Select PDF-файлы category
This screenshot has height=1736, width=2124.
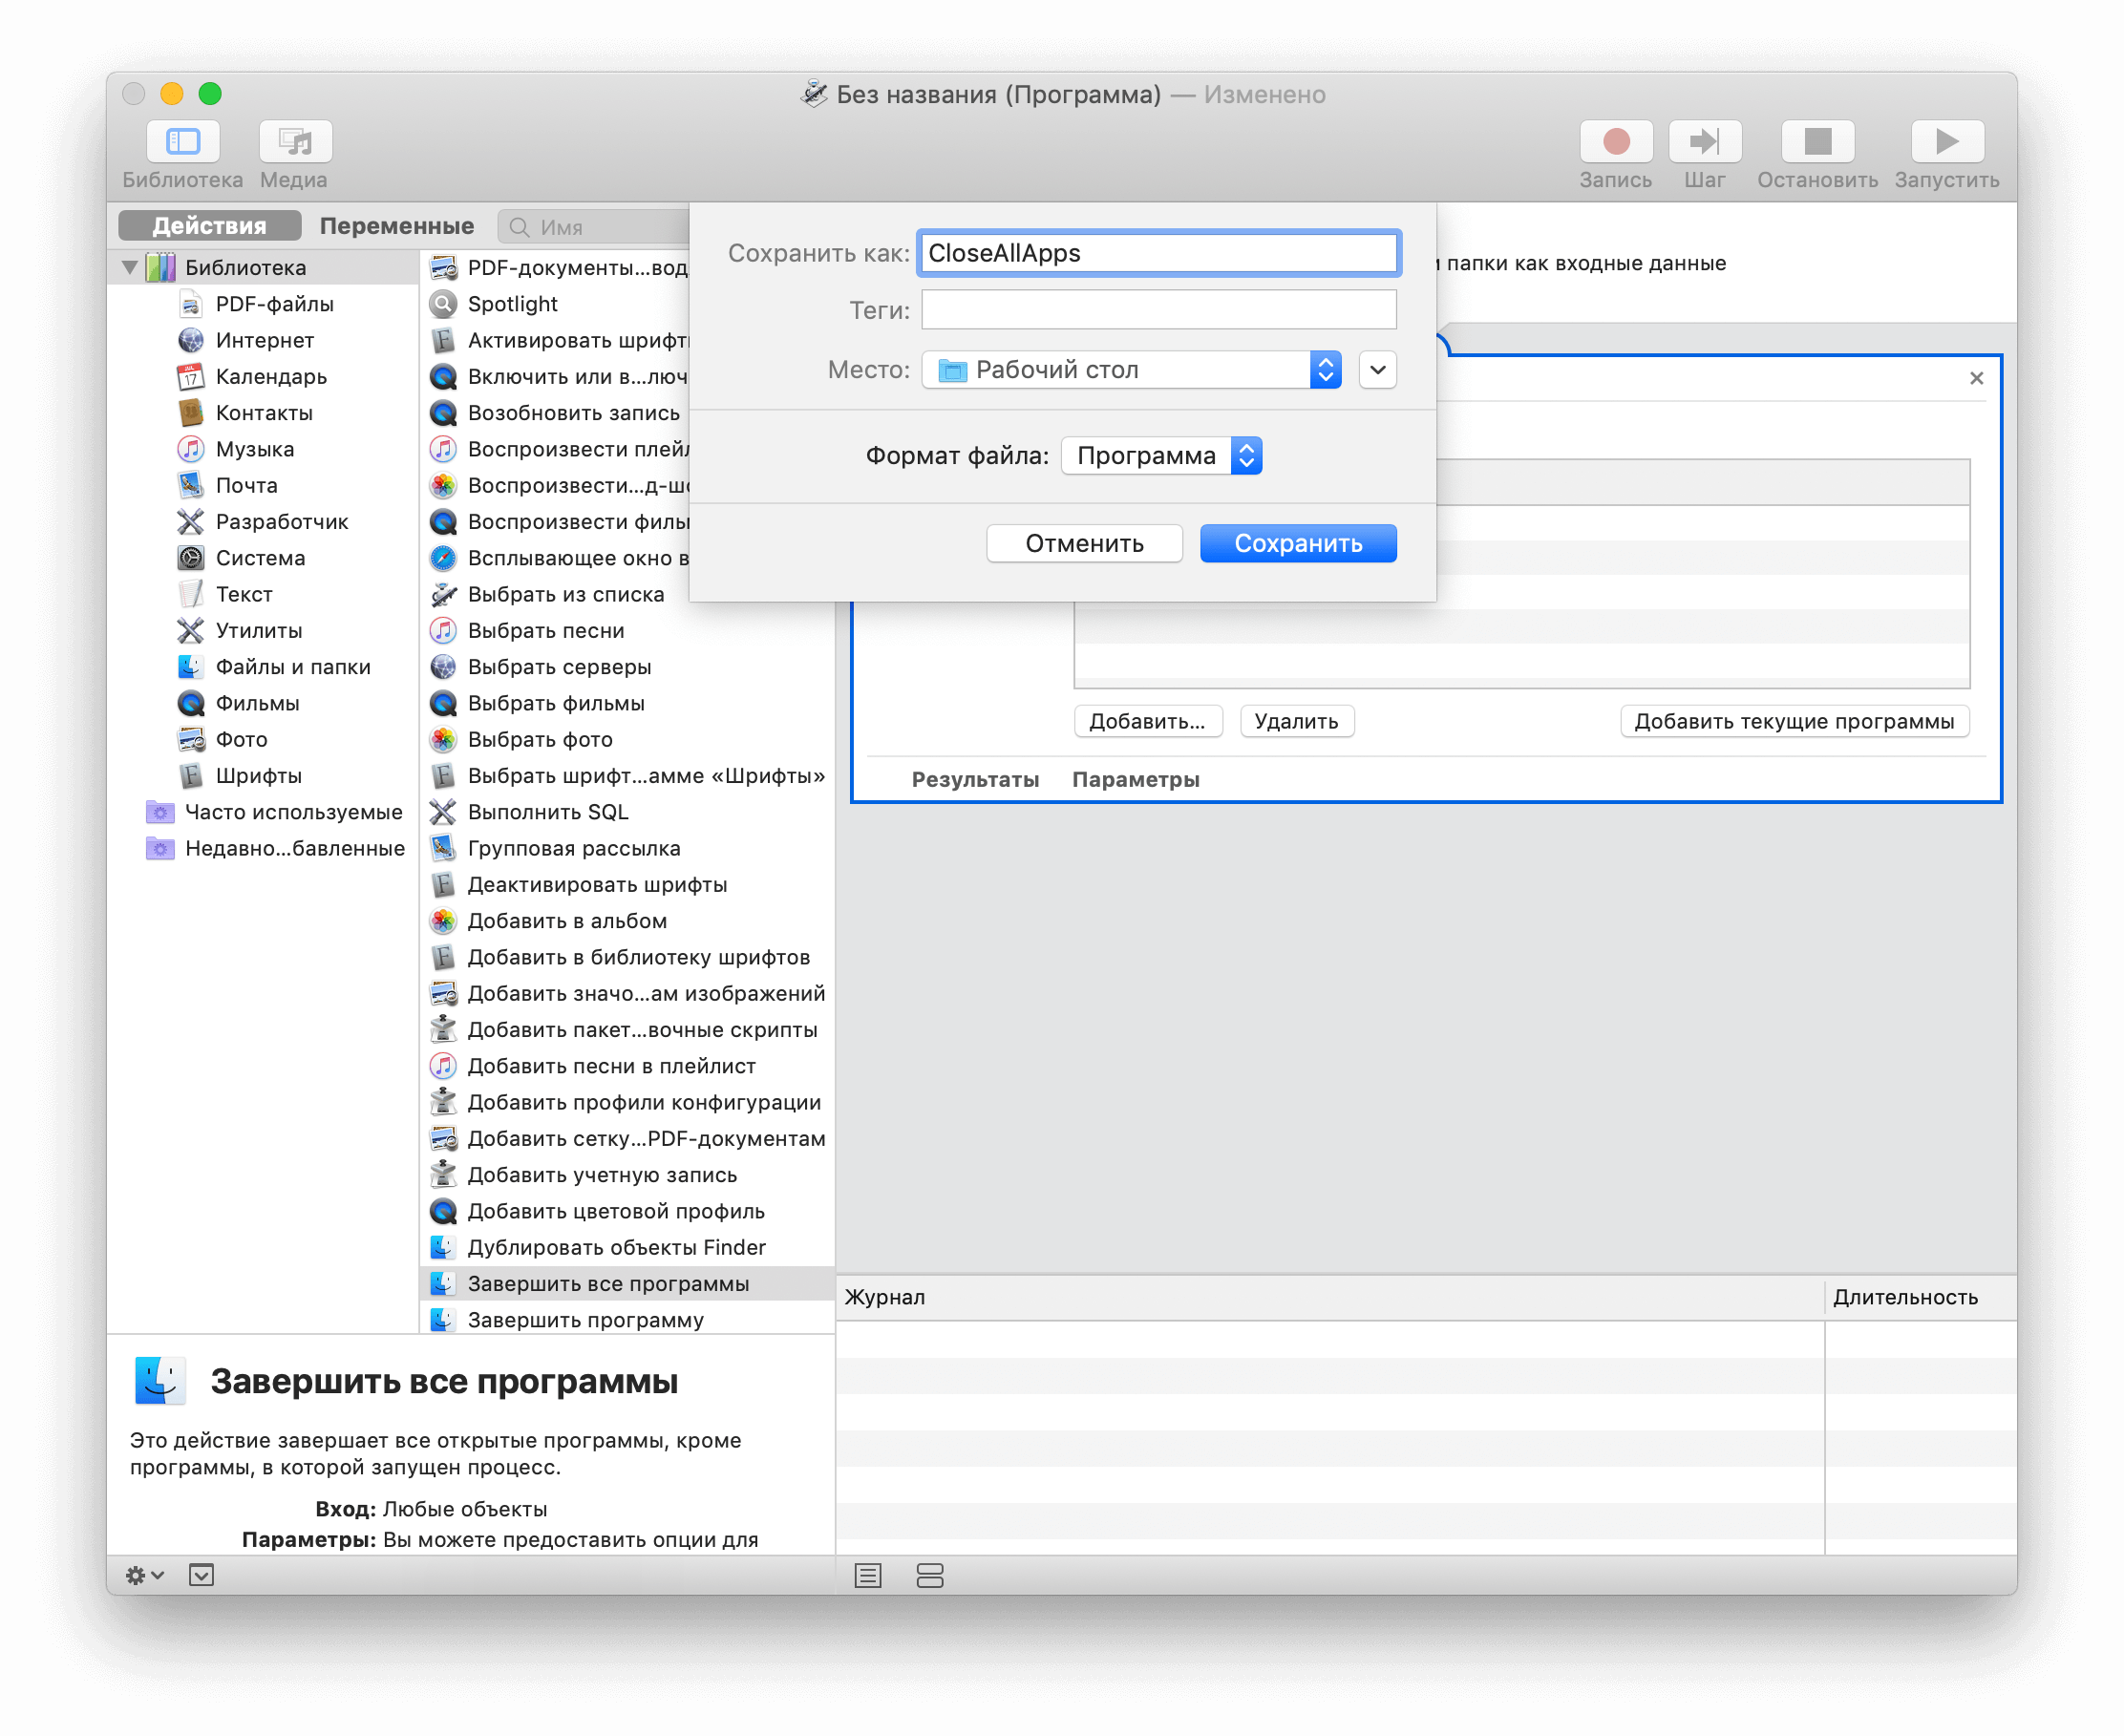coord(274,304)
